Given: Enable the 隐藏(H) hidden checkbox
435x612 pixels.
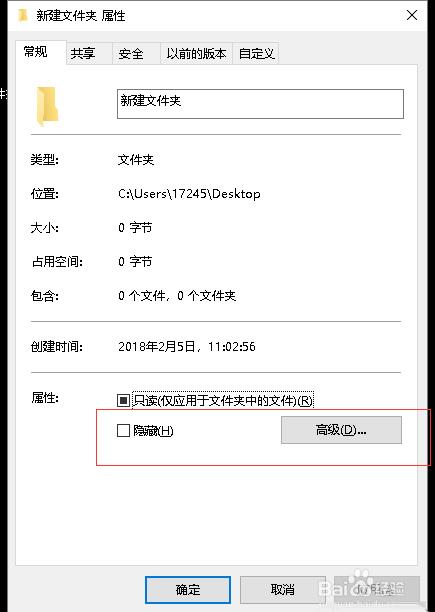Looking at the screenshot, I should tap(123, 431).
